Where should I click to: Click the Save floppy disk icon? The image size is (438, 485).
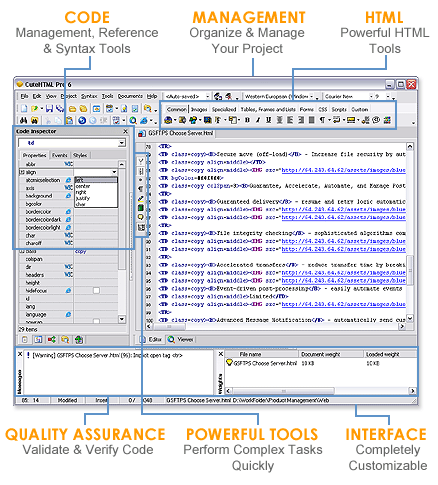pyautogui.click(x=49, y=109)
